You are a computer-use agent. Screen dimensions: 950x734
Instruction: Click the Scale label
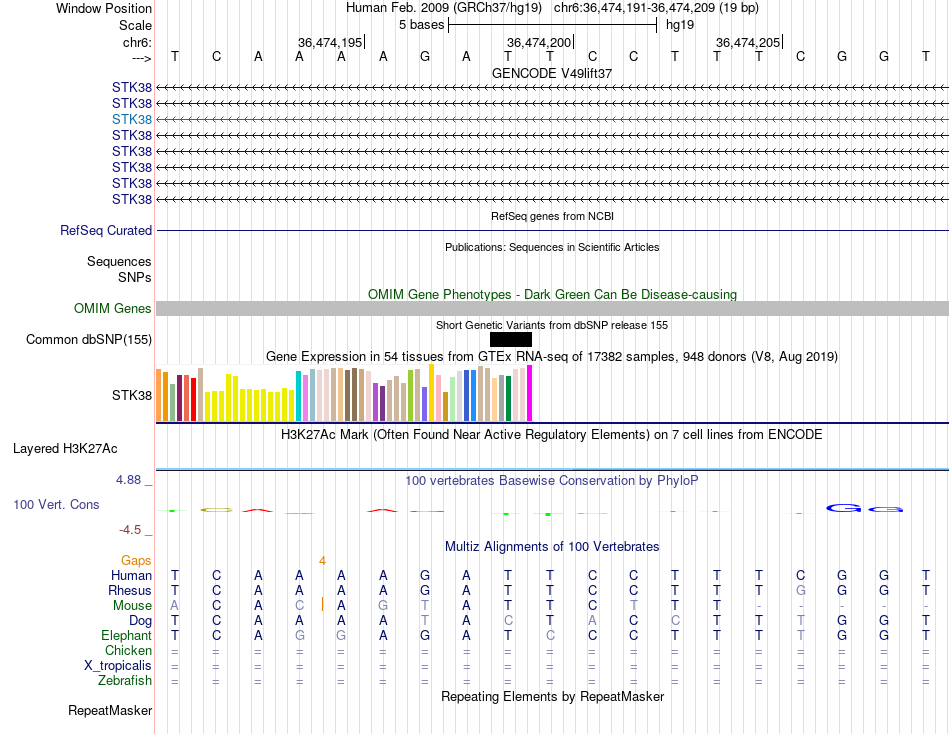pyautogui.click(x=135, y=25)
